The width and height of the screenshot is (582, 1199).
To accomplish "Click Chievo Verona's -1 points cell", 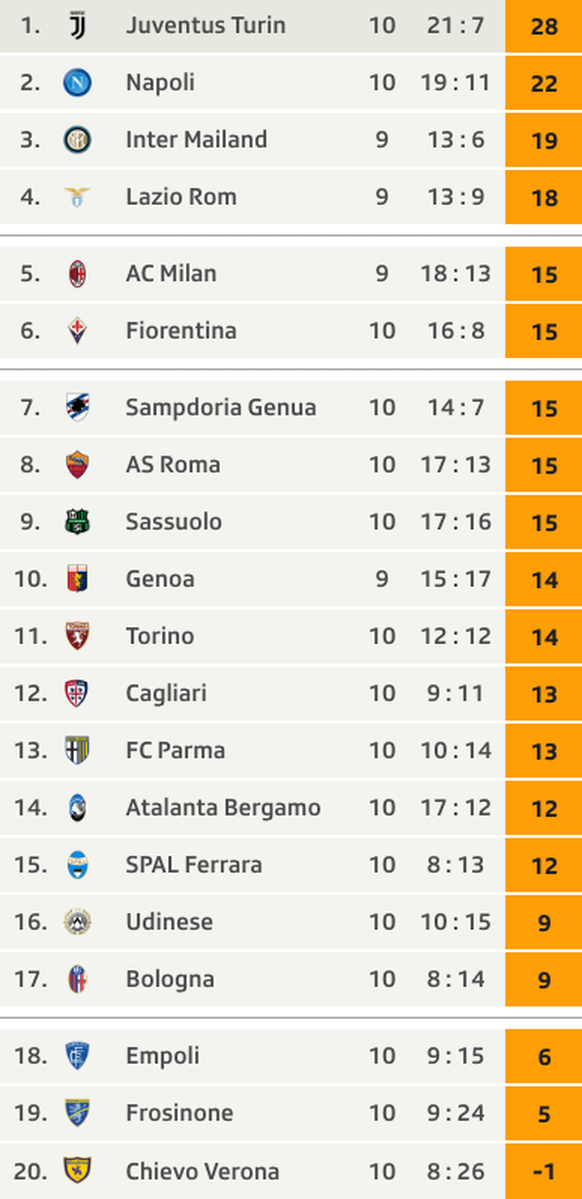I will pyautogui.click(x=544, y=1171).
